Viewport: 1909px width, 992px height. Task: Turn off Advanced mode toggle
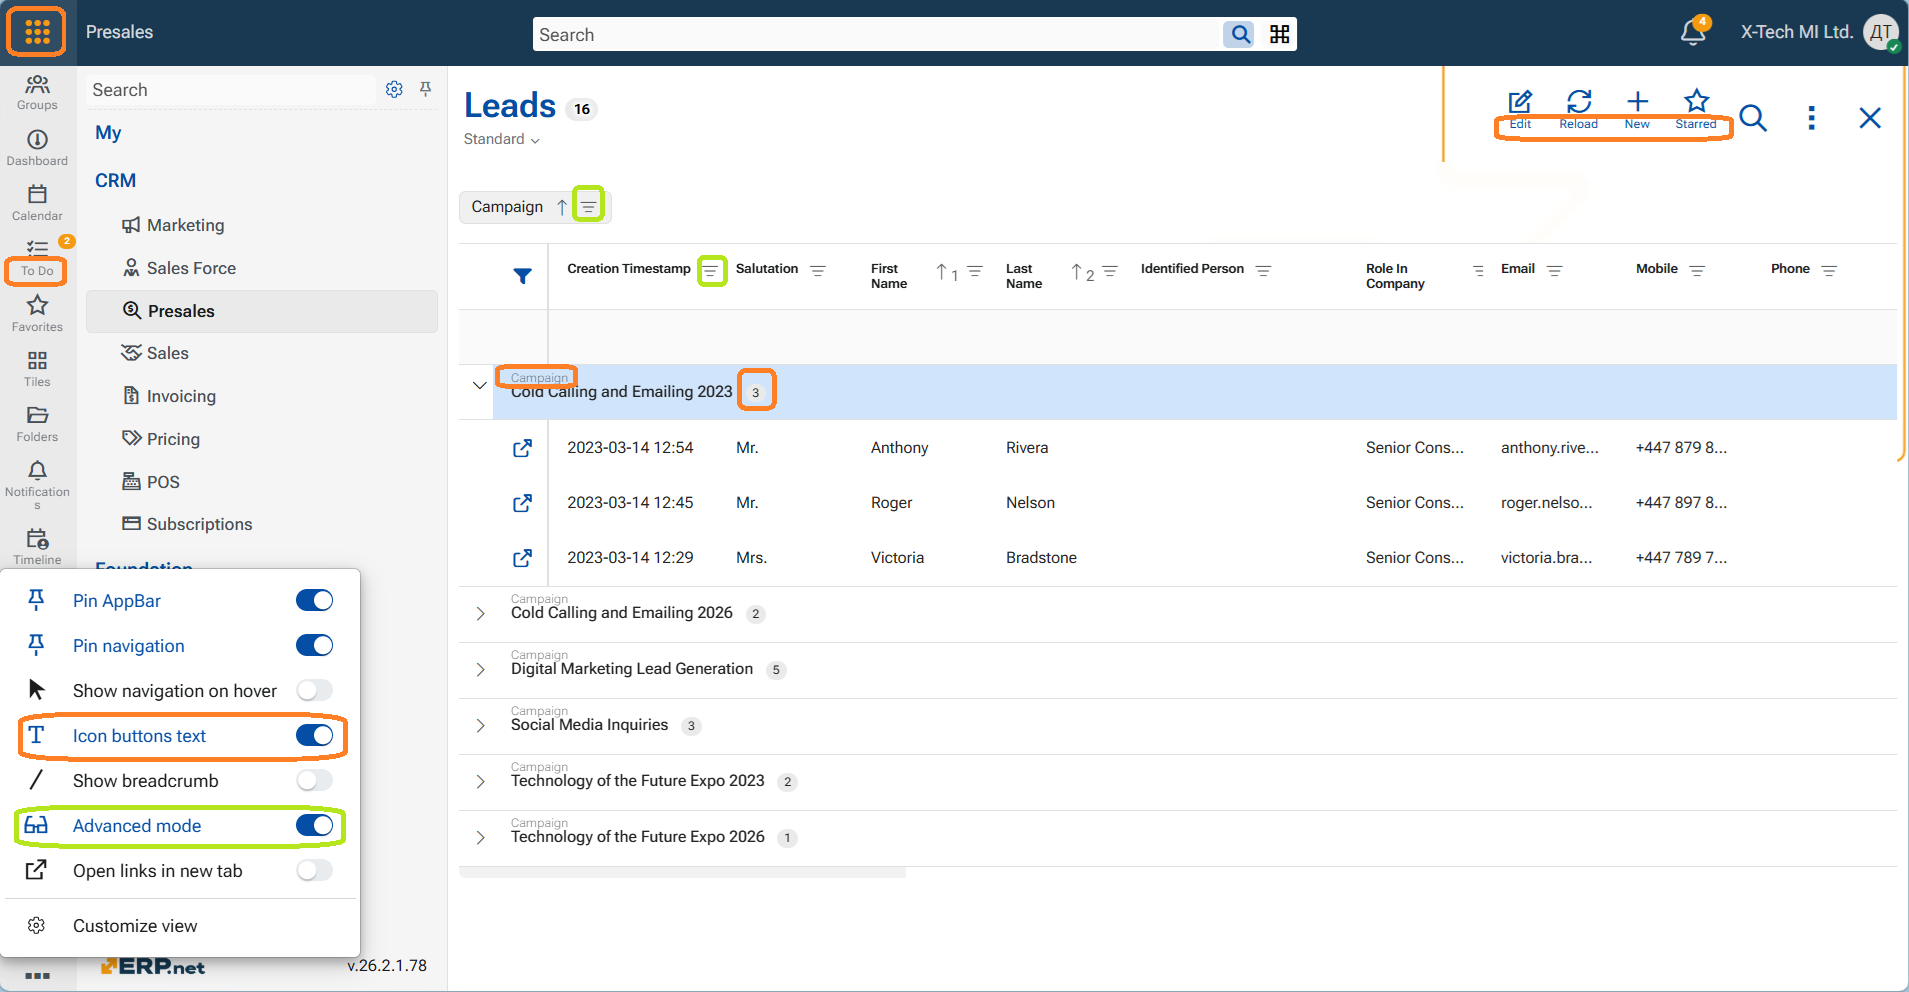click(x=314, y=826)
